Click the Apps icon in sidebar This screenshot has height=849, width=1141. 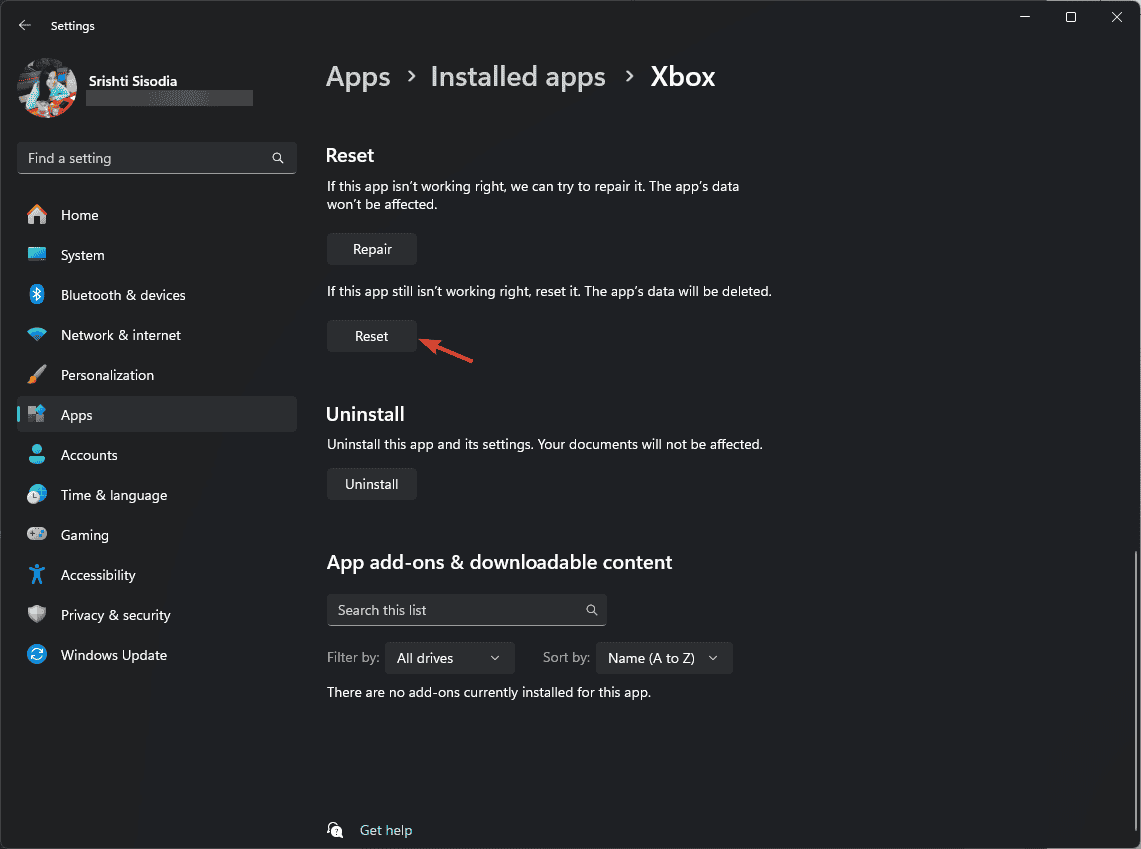coord(37,414)
